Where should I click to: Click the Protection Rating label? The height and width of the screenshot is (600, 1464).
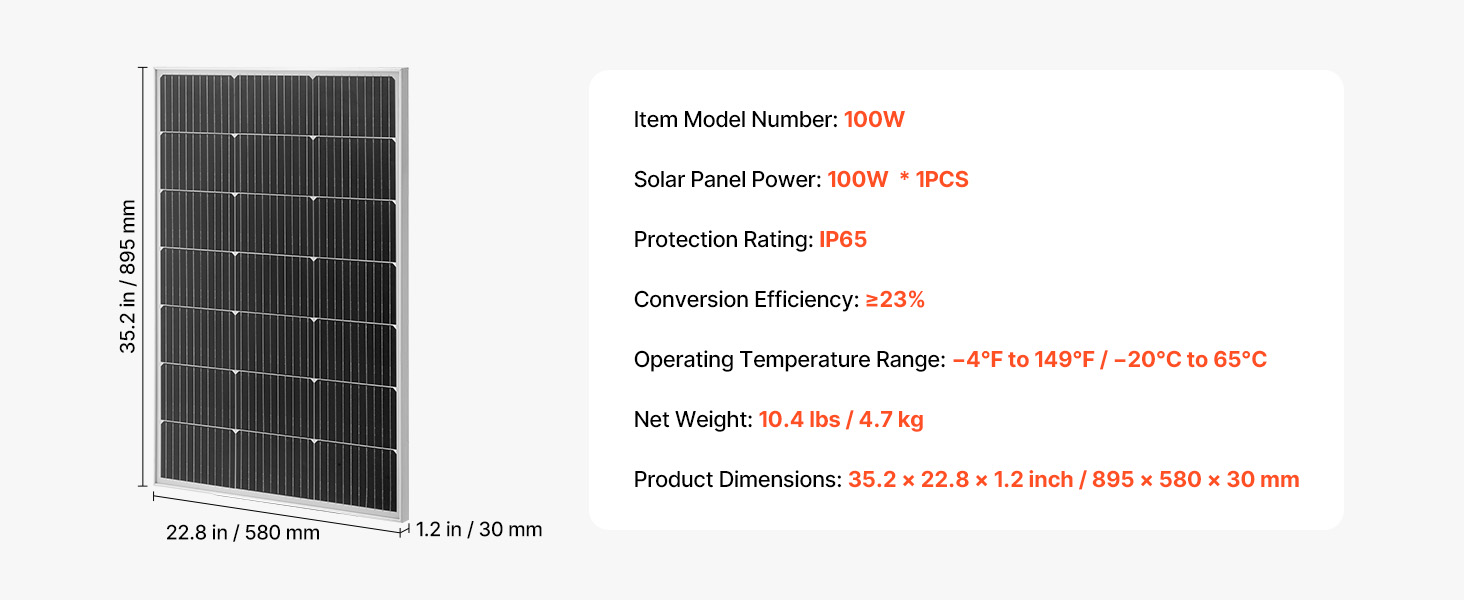tap(723, 240)
